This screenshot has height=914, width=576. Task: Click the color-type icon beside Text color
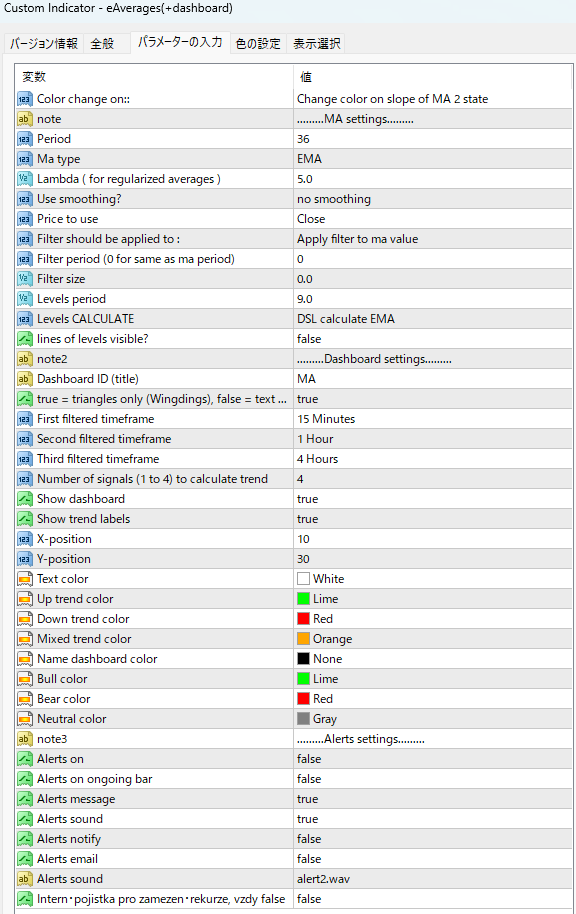24,579
